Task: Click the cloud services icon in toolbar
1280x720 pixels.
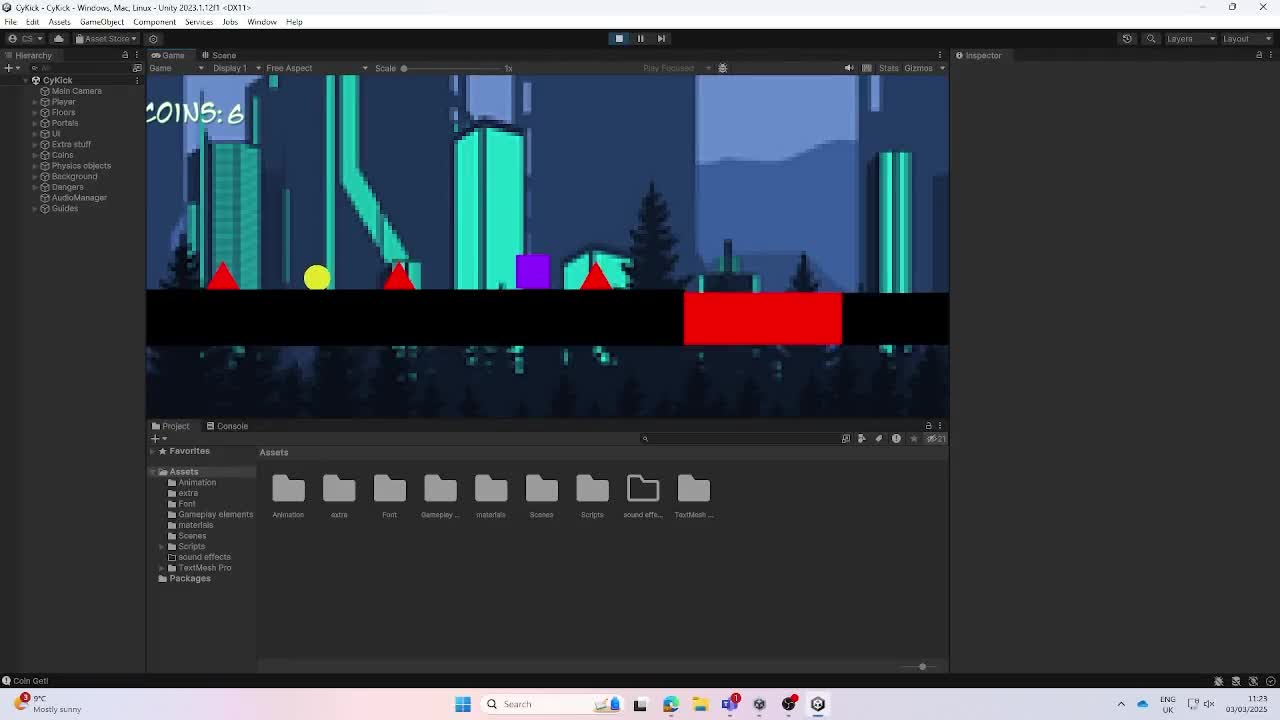Action: coord(58,39)
